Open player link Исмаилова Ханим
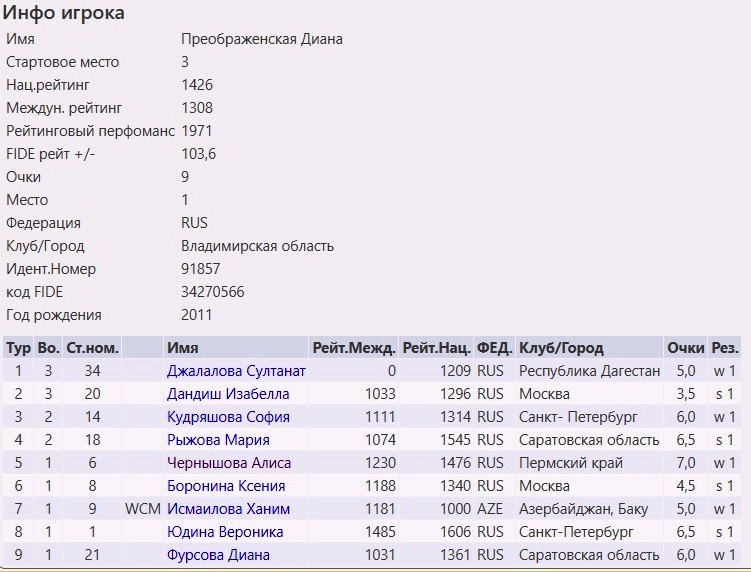The height and width of the screenshot is (572, 751). coord(228,509)
